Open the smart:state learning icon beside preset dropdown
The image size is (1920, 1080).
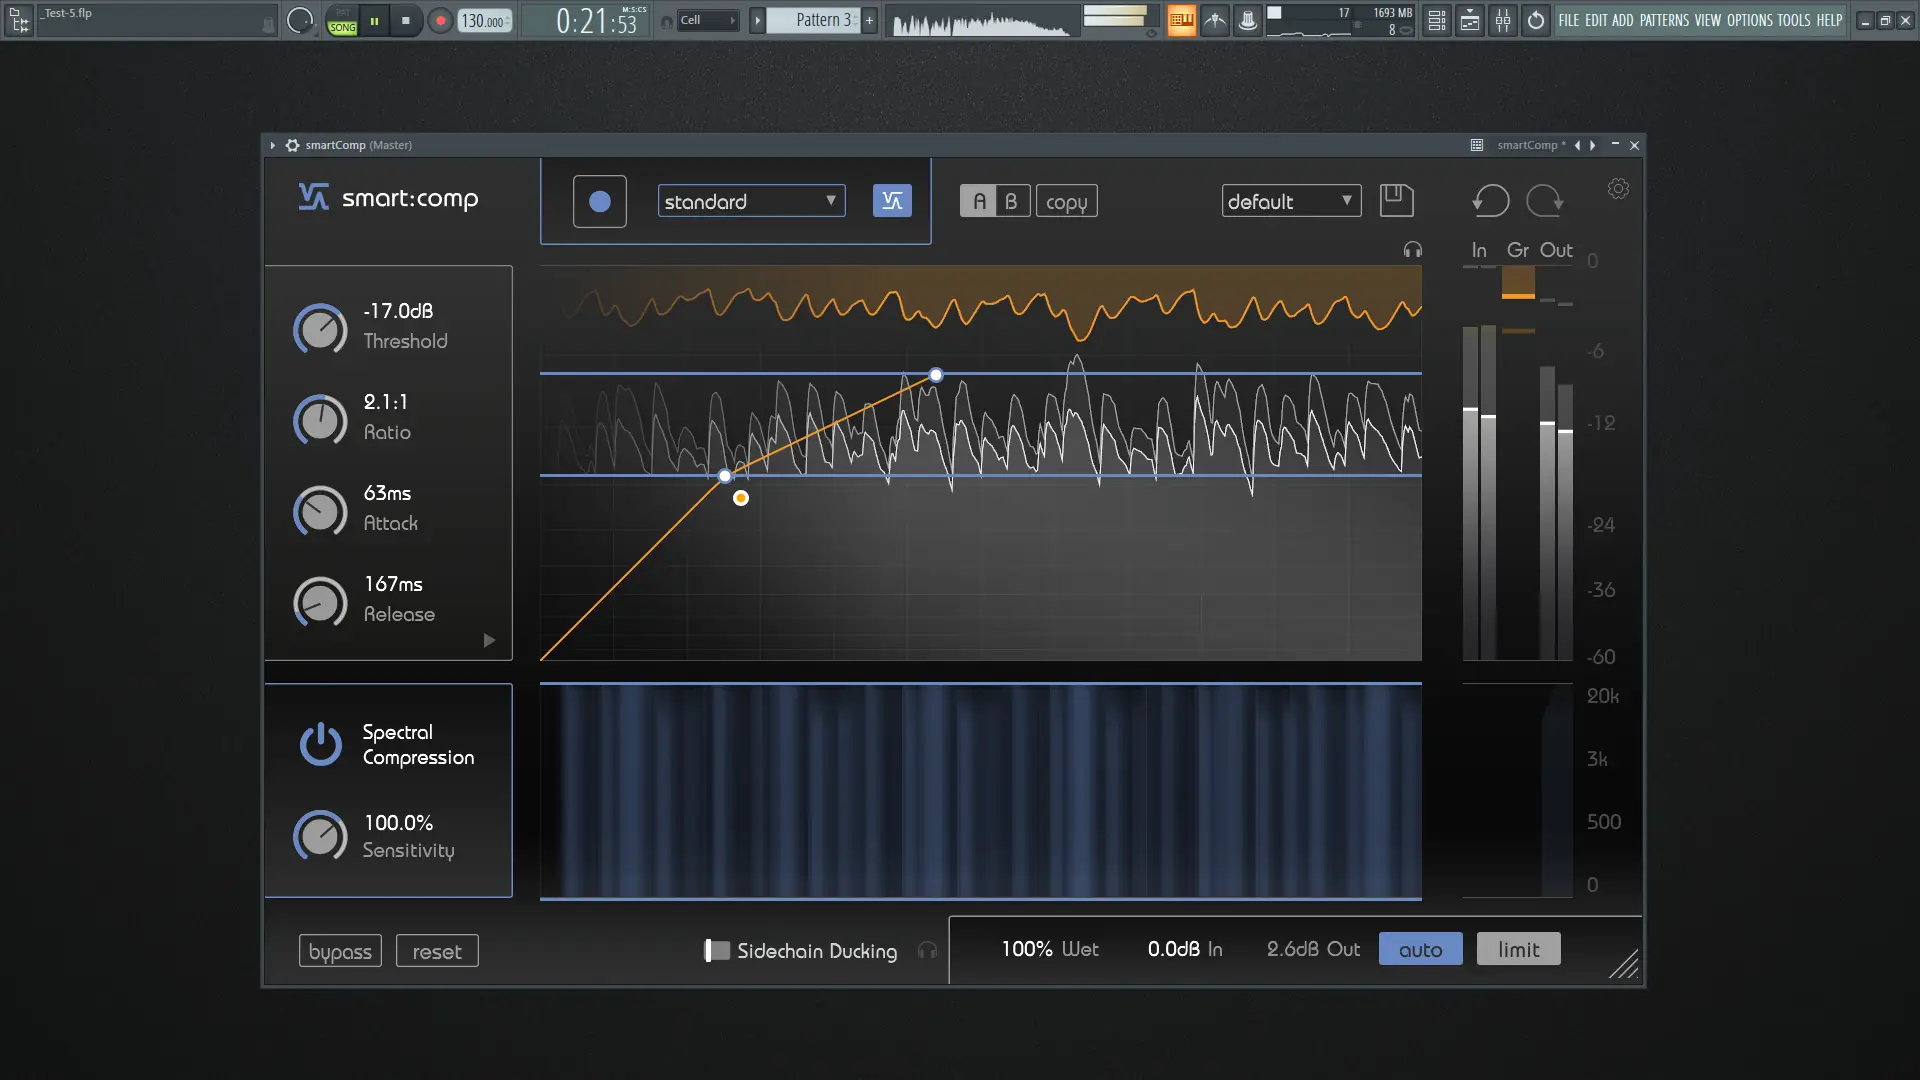[x=892, y=200]
